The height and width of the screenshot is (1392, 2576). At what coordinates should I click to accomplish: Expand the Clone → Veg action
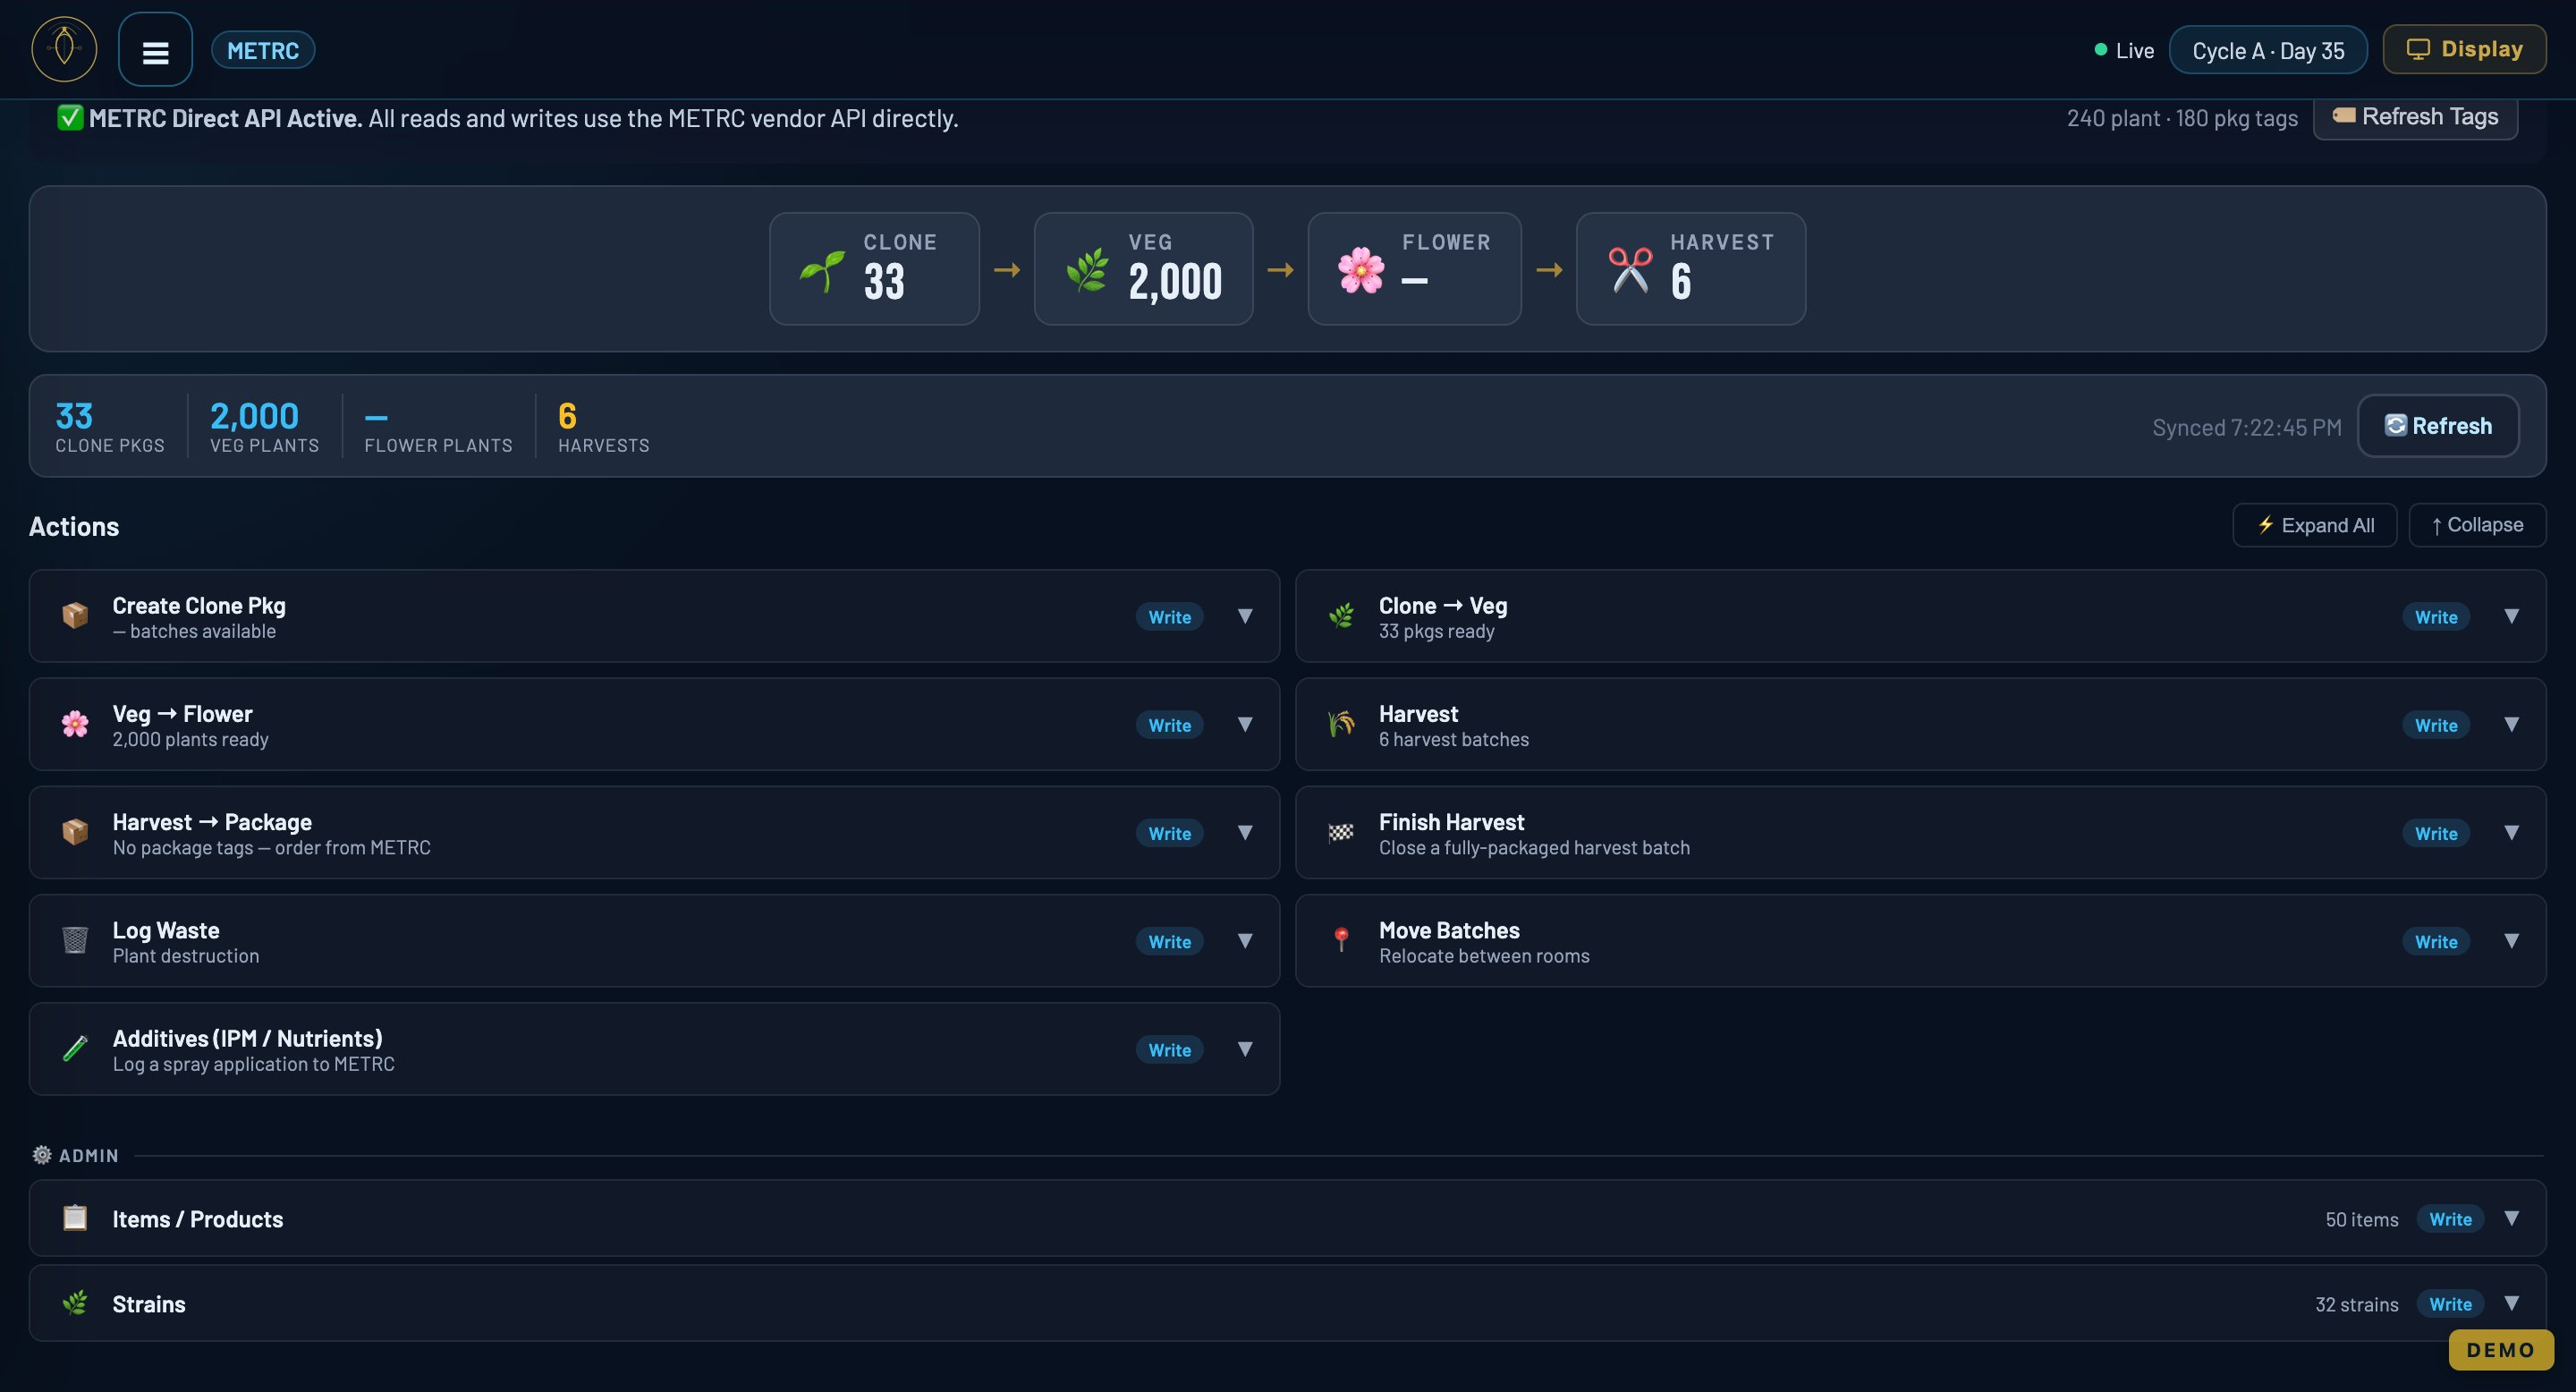point(2511,616)
